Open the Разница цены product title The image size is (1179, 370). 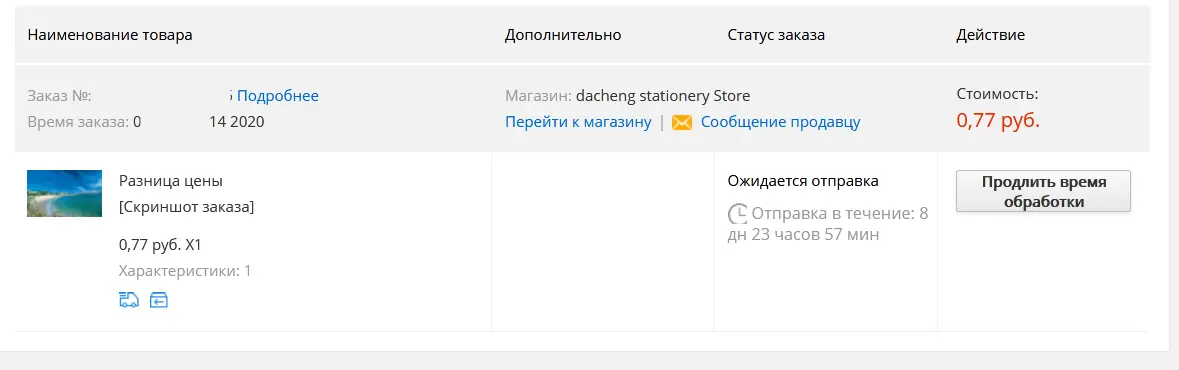[171, 181]
